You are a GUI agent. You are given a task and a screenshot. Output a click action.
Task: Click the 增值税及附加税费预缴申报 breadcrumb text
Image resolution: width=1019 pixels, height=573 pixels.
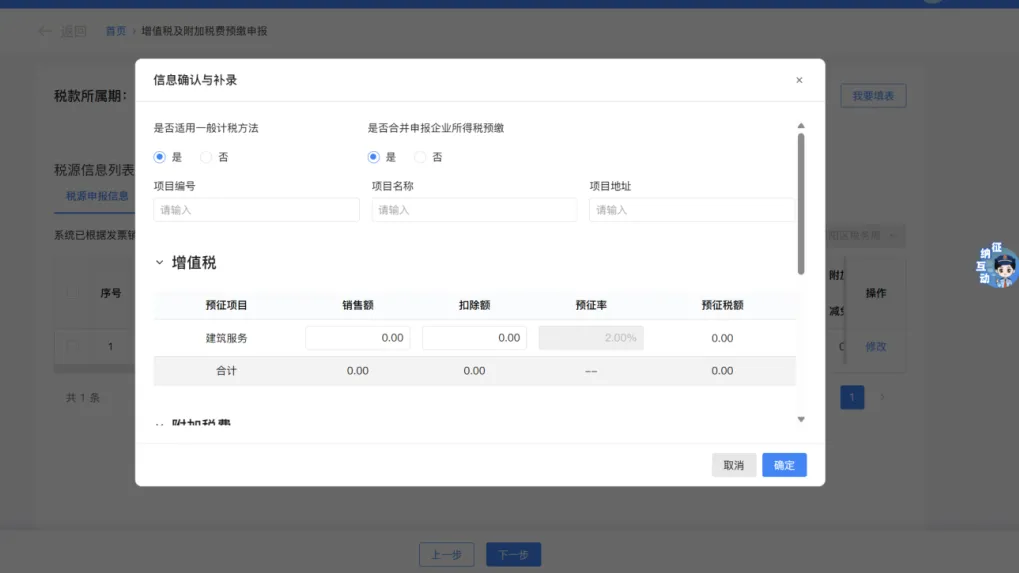(204, 31)
